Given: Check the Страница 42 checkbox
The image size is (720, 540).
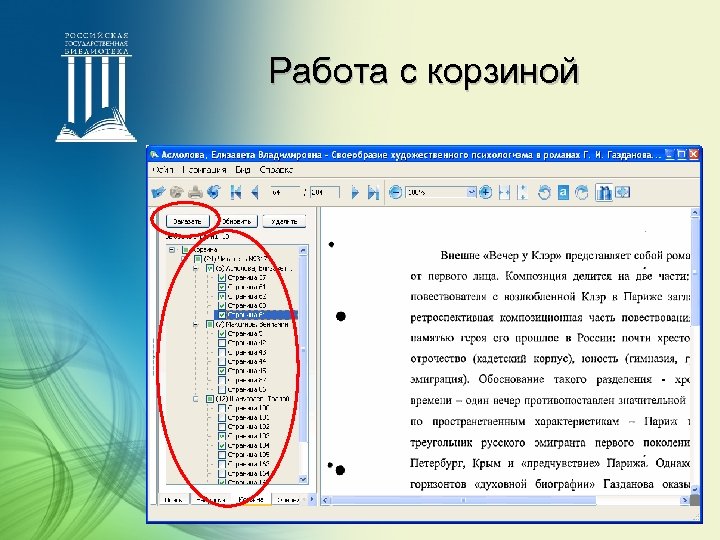Looking at the screenshot, I should pos(222,343).
